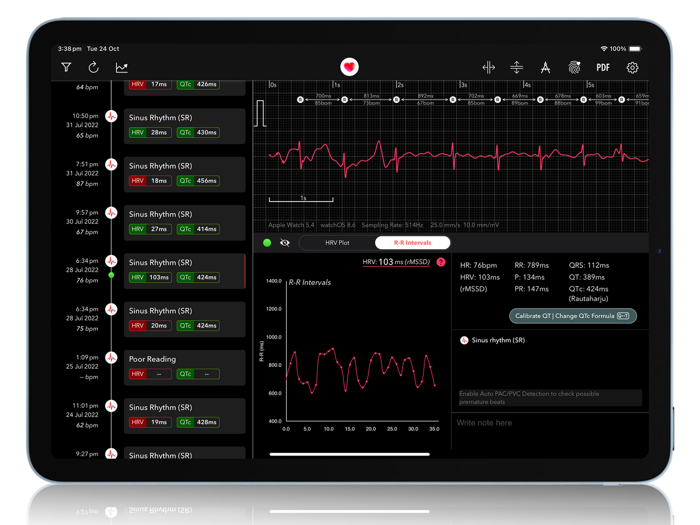The width and height of the screenshot is (700, 525).
Task: Tap the 5s time marker on ECG
Action: tap(591, 85)
